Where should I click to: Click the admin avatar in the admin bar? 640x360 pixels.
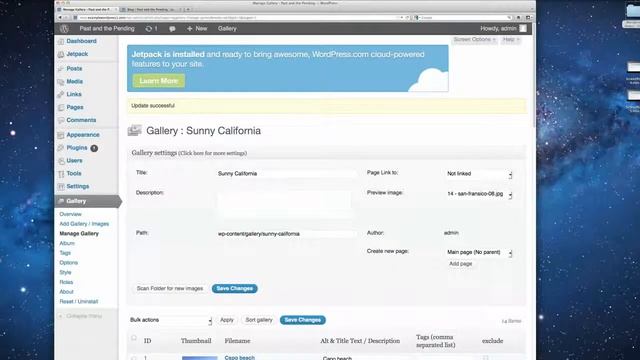[x=523, y=28]
